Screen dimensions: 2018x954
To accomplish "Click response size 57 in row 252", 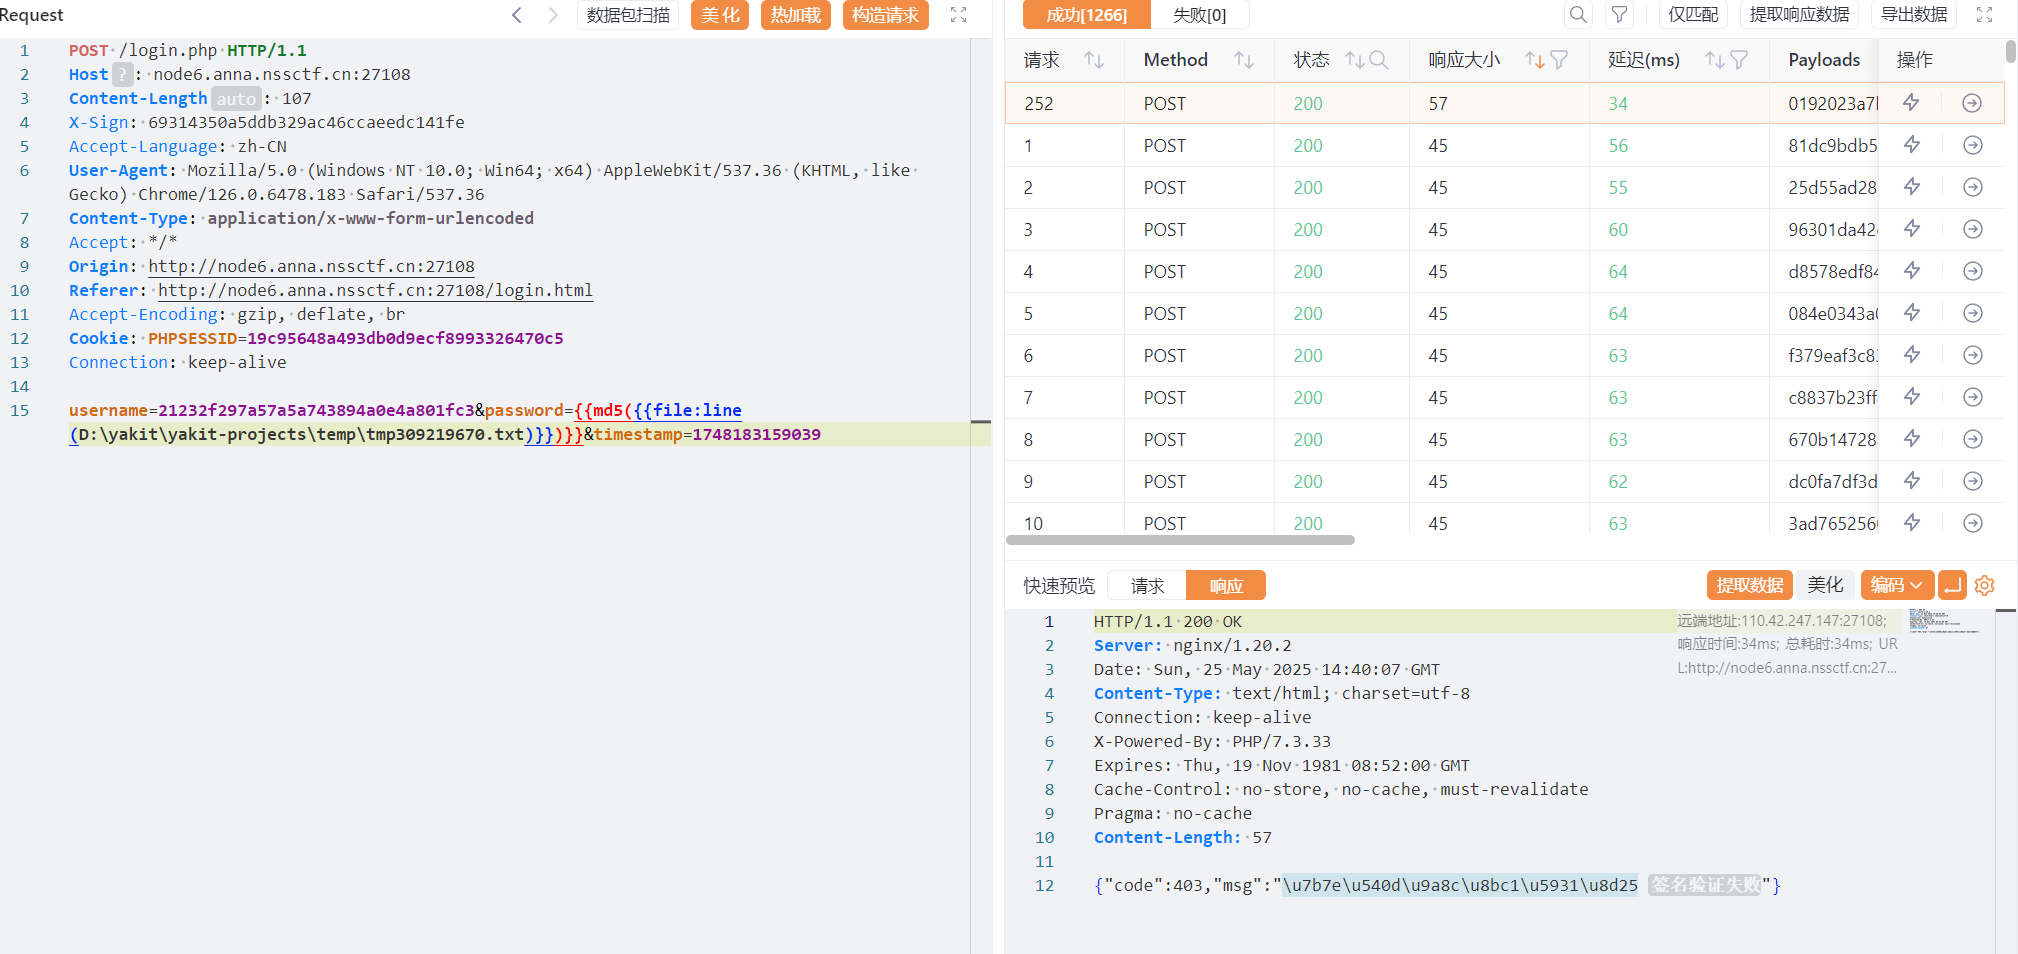I will click(x=1438, y=103).
